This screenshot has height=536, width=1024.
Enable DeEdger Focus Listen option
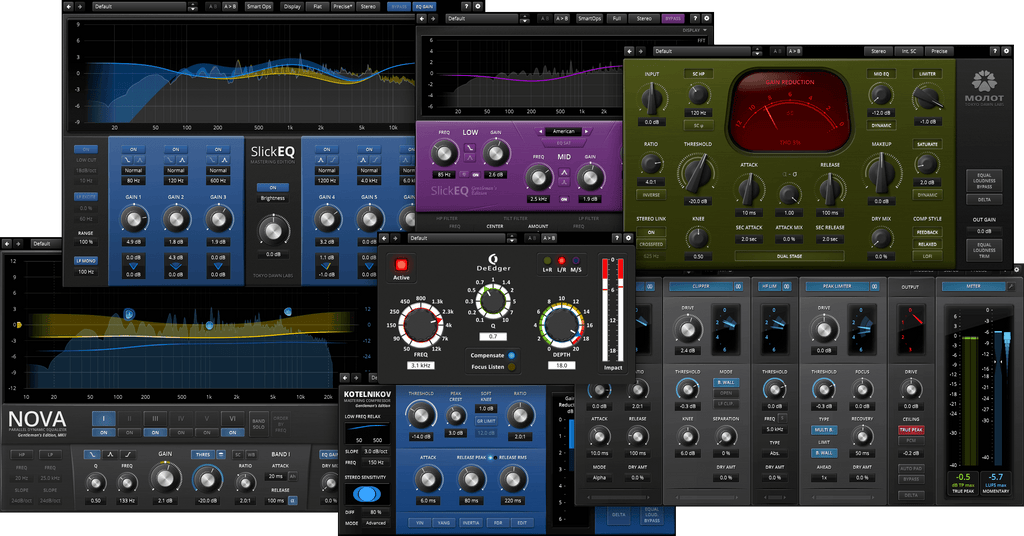click(x=511, y=367)
